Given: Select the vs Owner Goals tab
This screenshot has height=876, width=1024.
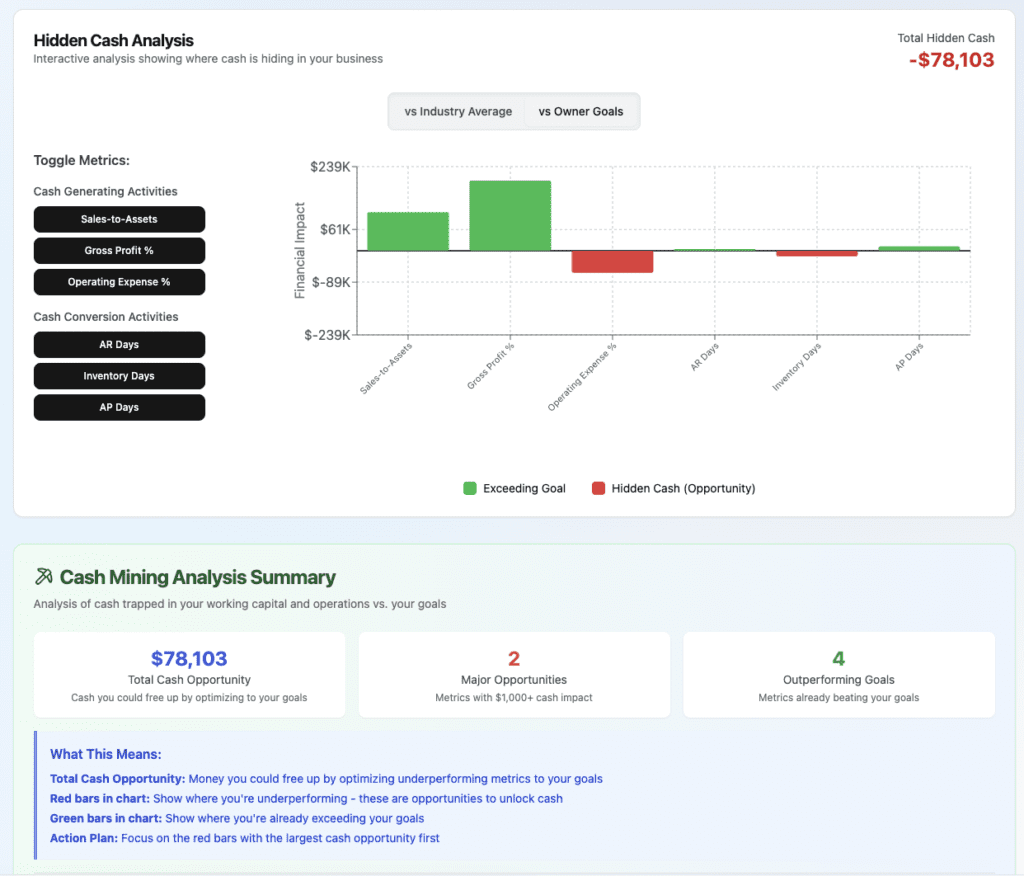Looking at the screenshot, I should point(581,112).
